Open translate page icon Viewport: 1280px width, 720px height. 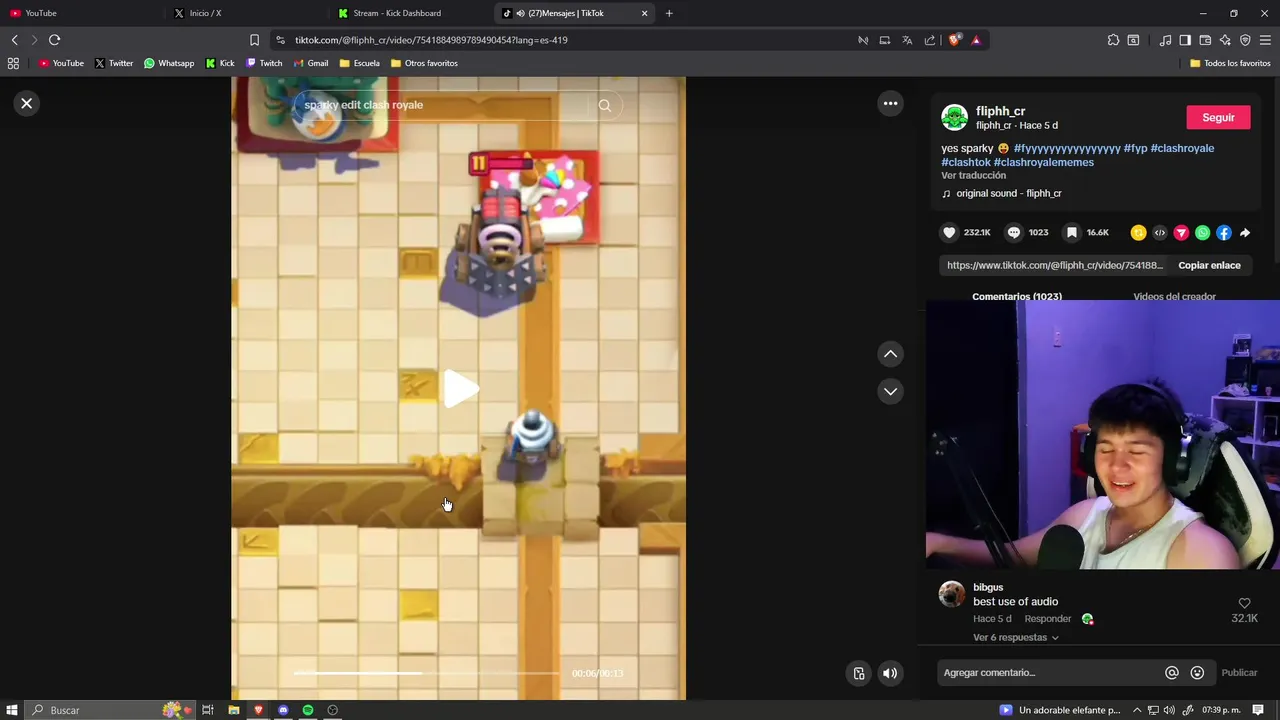(x=907, y=40)
